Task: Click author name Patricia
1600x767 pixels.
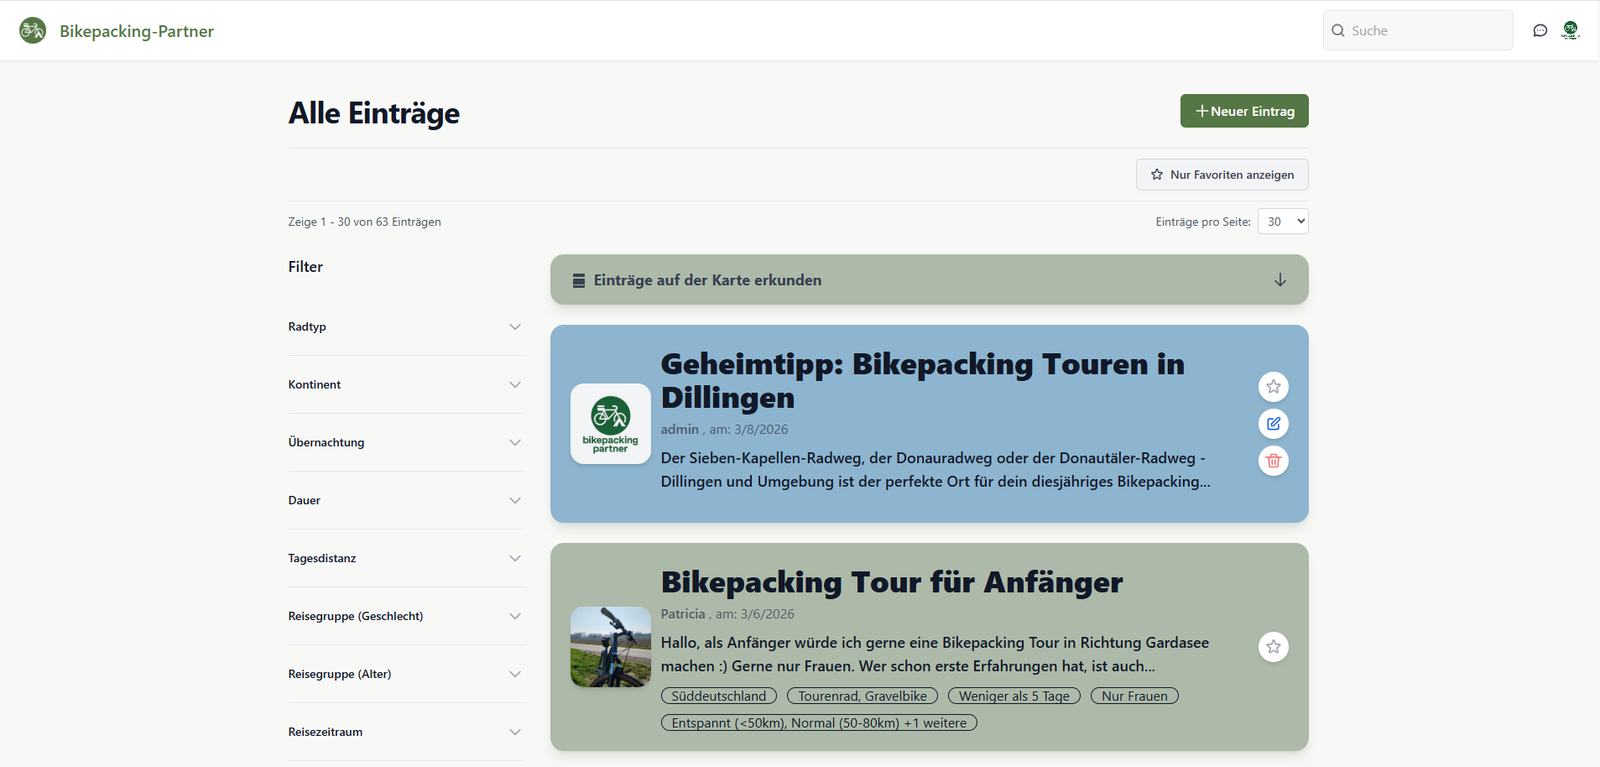Action: pos(683,614)
